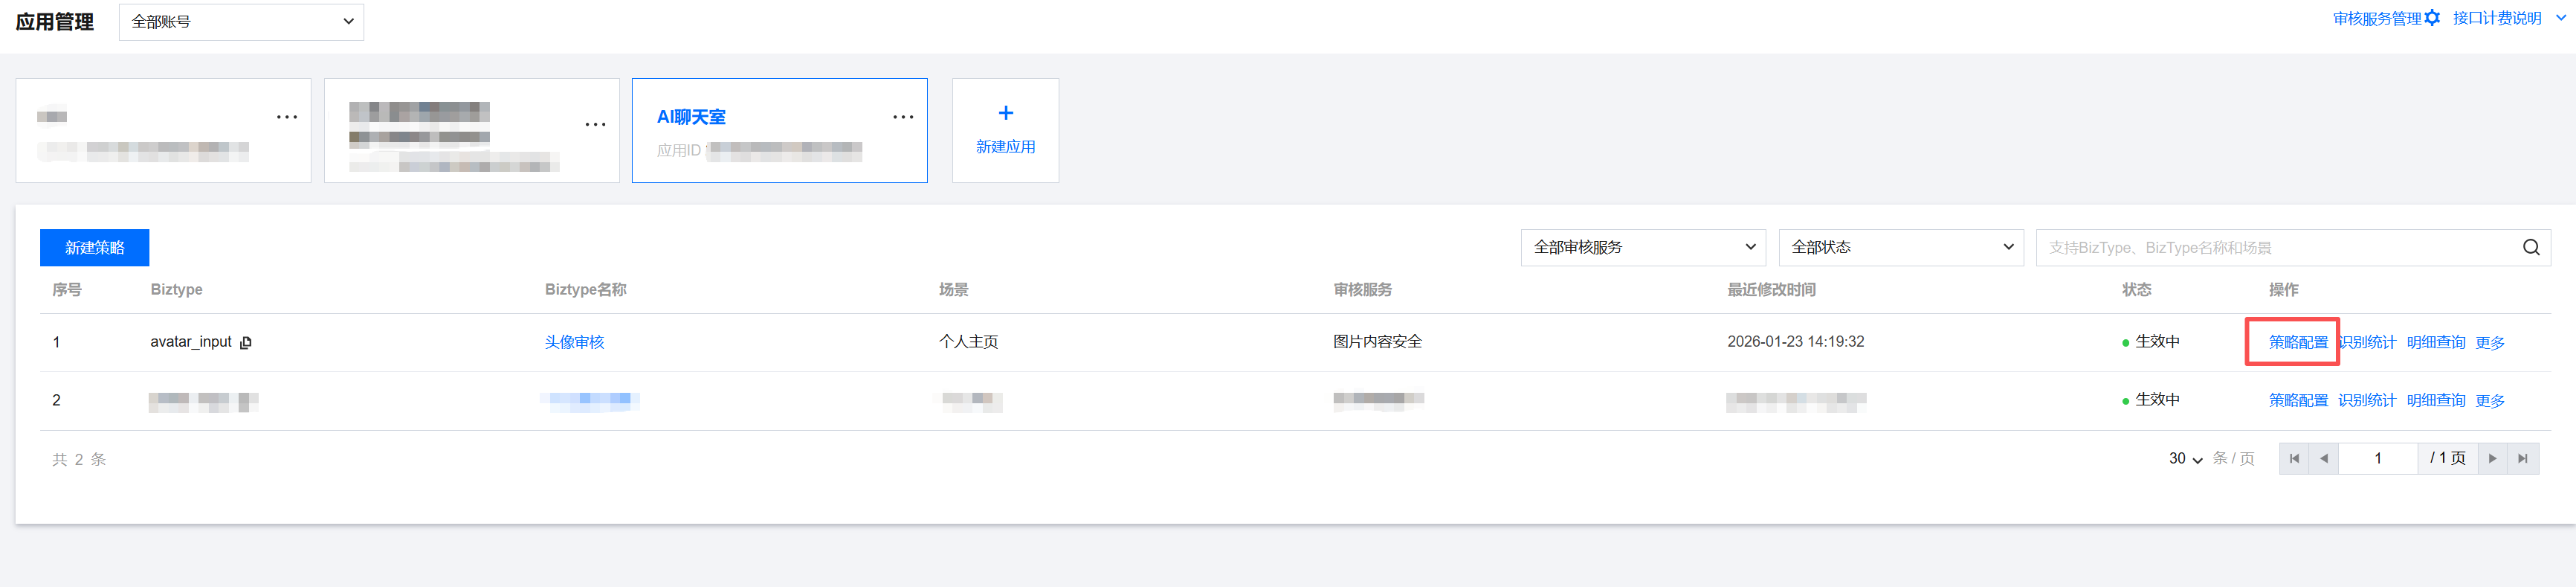Image resolution: width=2576 pixels, height=587 pixels.
Task: Open the gear icon for review service management
Action: [2432, 18]
